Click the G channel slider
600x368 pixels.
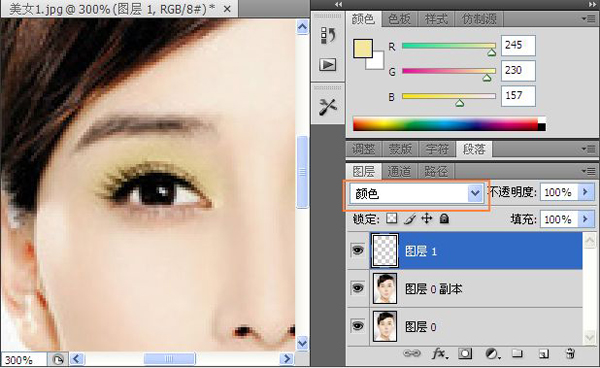448,71
